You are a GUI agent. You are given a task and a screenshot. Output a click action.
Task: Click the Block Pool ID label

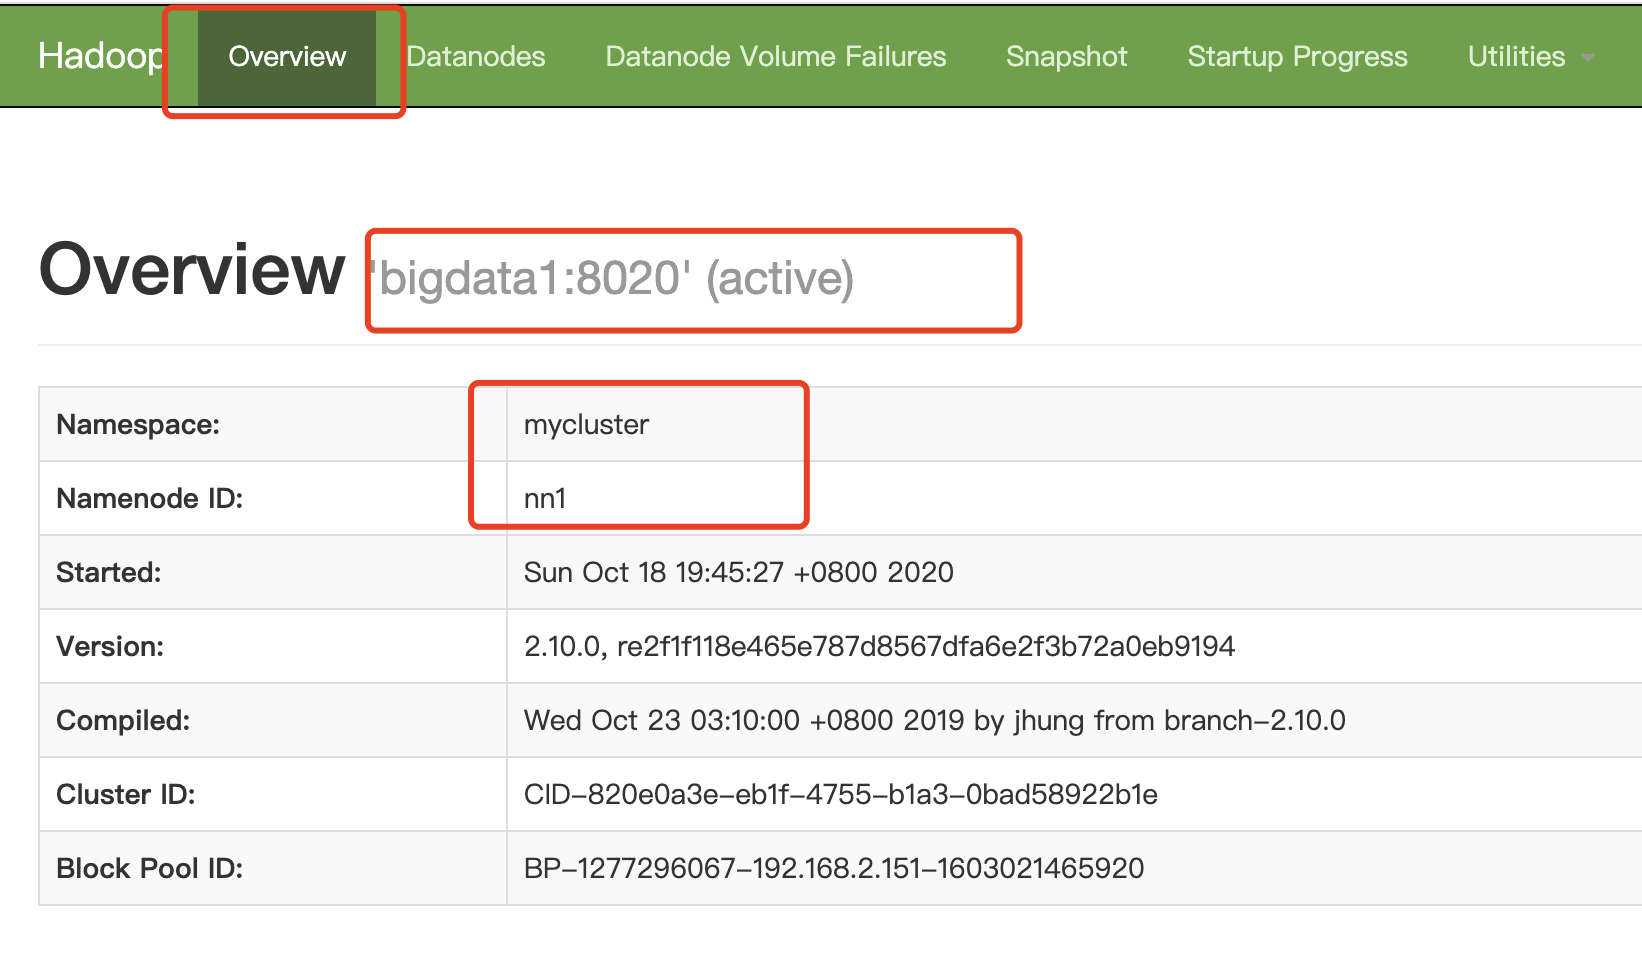pos(149,869)
